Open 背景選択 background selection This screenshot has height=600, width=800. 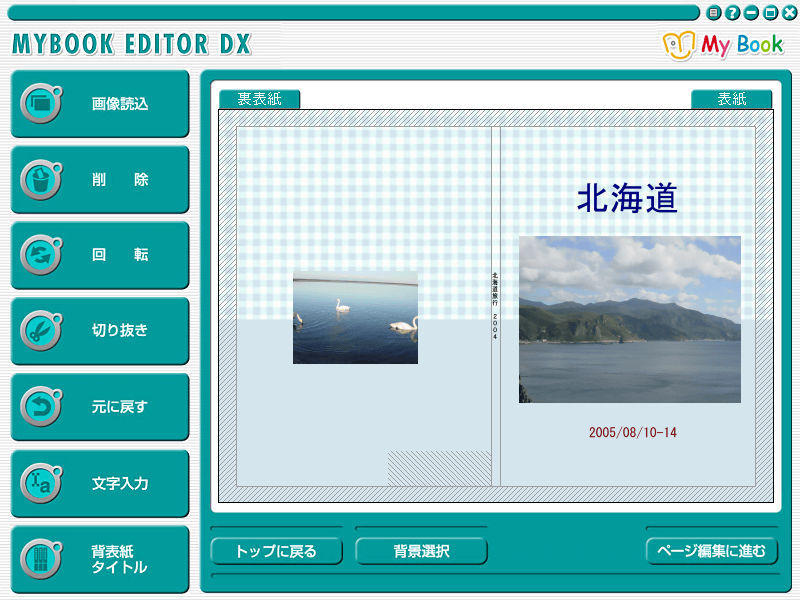[x=421, y=551]
